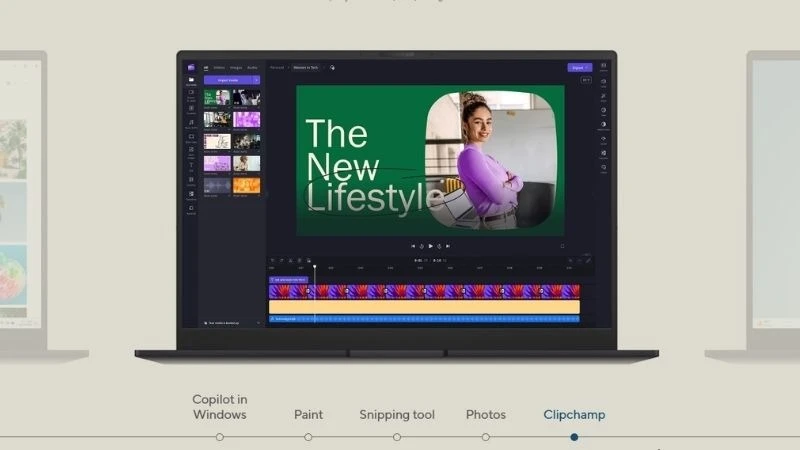Select The New Lifestyle green media thumbnail
The height and width of the screenshot is (450, 800).
click(x=217, y=97)
